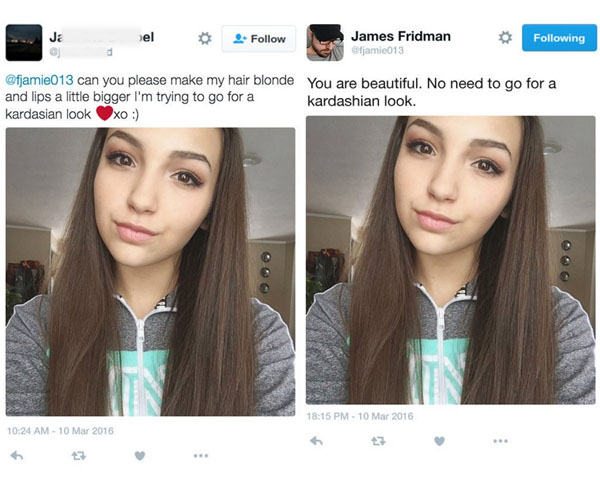Click the Follow button
This screenshot has height=485, width=600.
(259, 39)
